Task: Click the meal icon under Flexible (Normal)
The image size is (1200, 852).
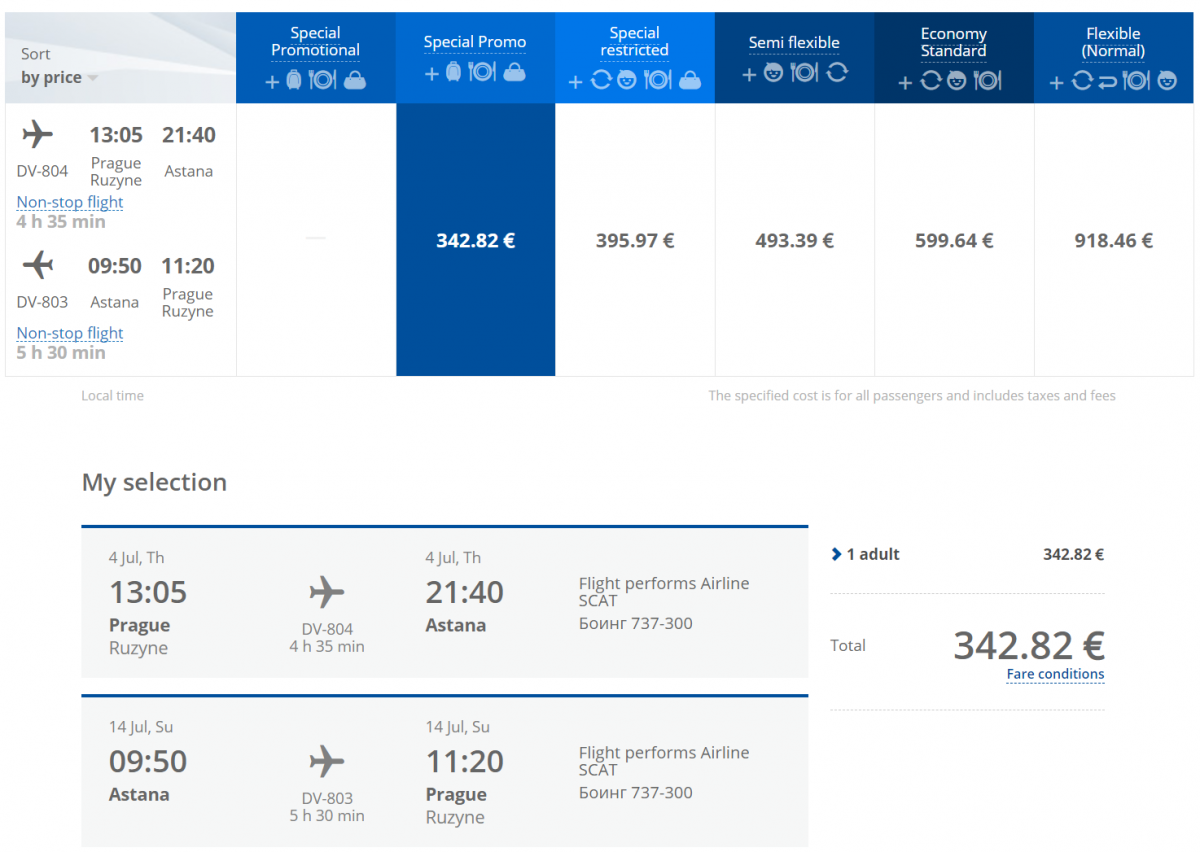Action: tap(1136, 81)
